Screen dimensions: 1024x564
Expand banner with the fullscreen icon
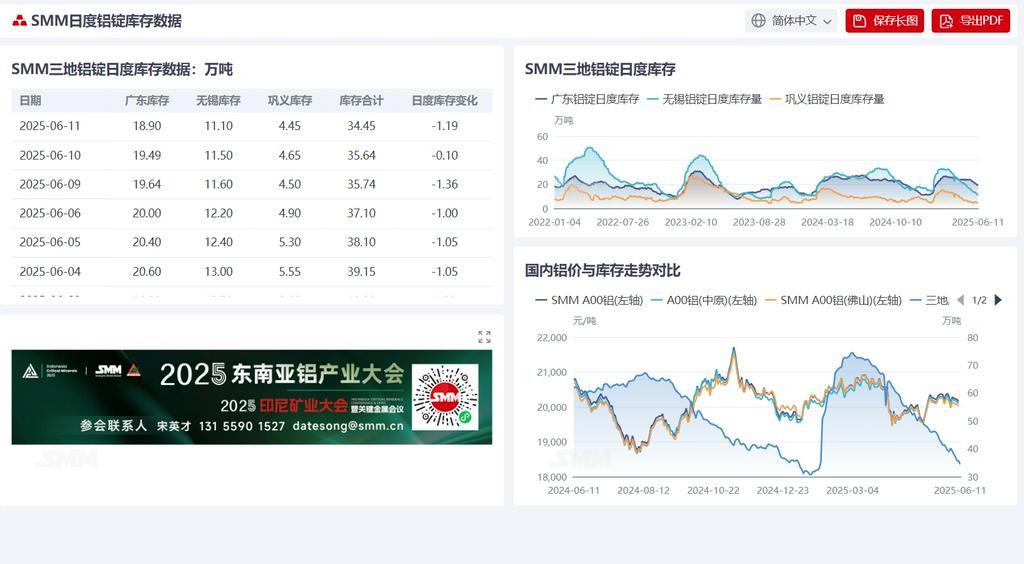coord(484,337)
